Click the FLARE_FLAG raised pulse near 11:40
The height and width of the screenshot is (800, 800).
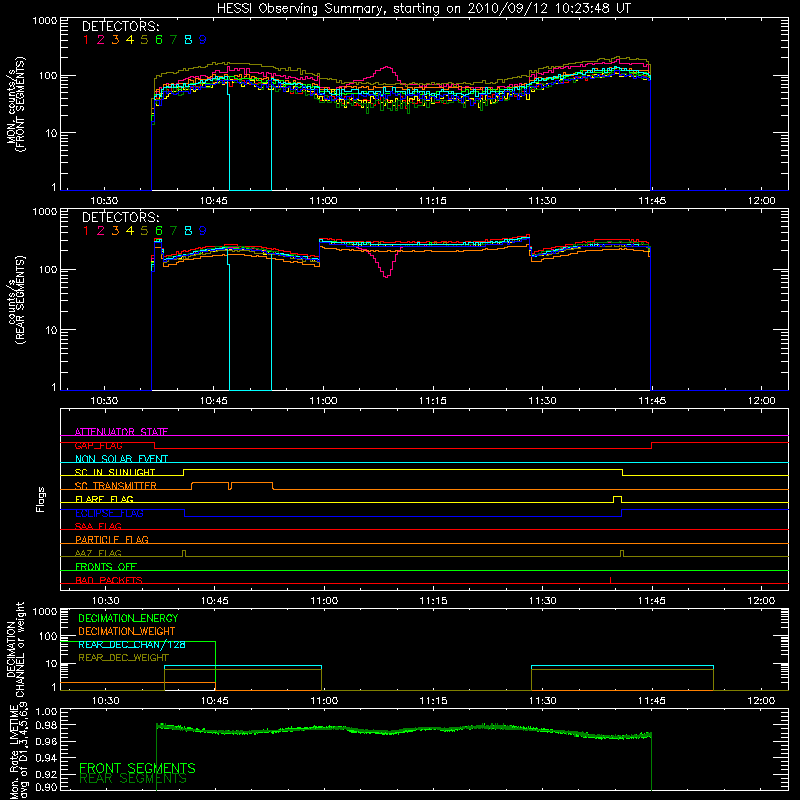pos(617,497)
